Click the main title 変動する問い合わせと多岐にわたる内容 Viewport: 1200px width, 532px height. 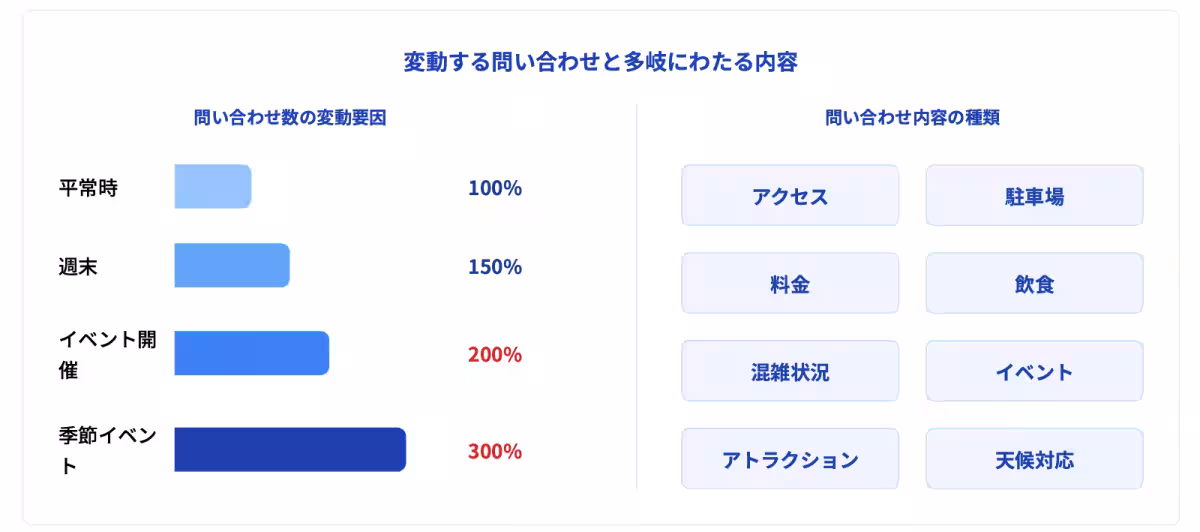(x=600, y=62)
